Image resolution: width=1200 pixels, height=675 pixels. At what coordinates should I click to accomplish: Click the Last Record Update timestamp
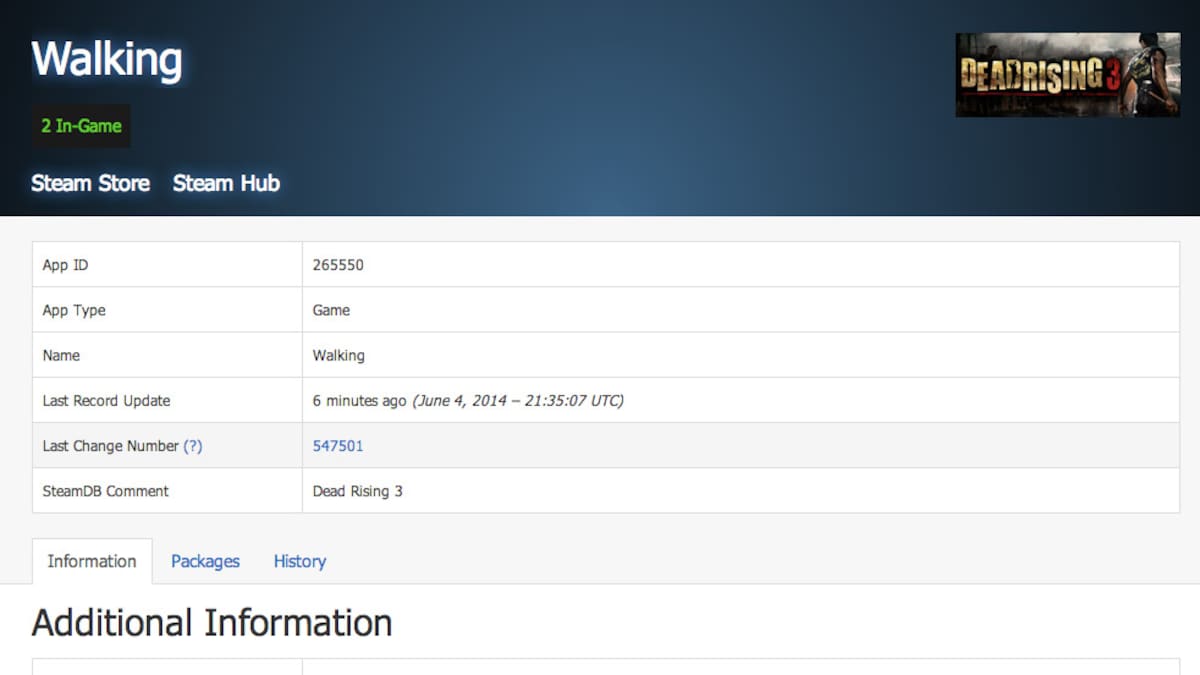(x=468, y=401)
